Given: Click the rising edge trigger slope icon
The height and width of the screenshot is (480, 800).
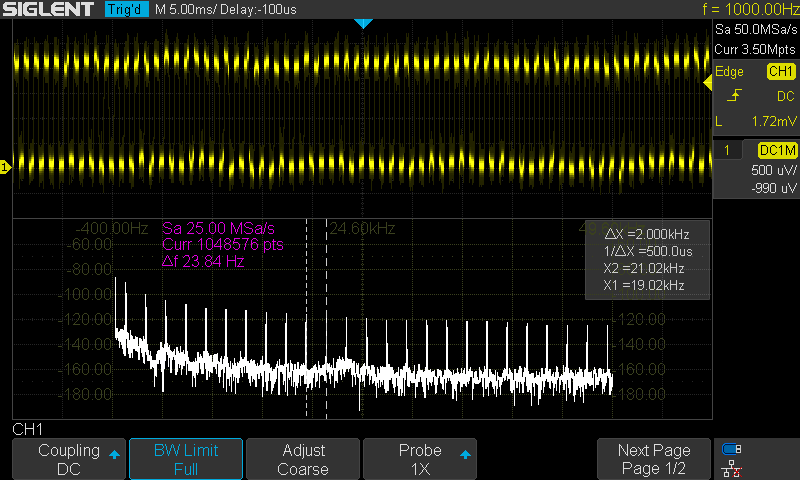Looking at the screenshot, I should pos(735,96).
